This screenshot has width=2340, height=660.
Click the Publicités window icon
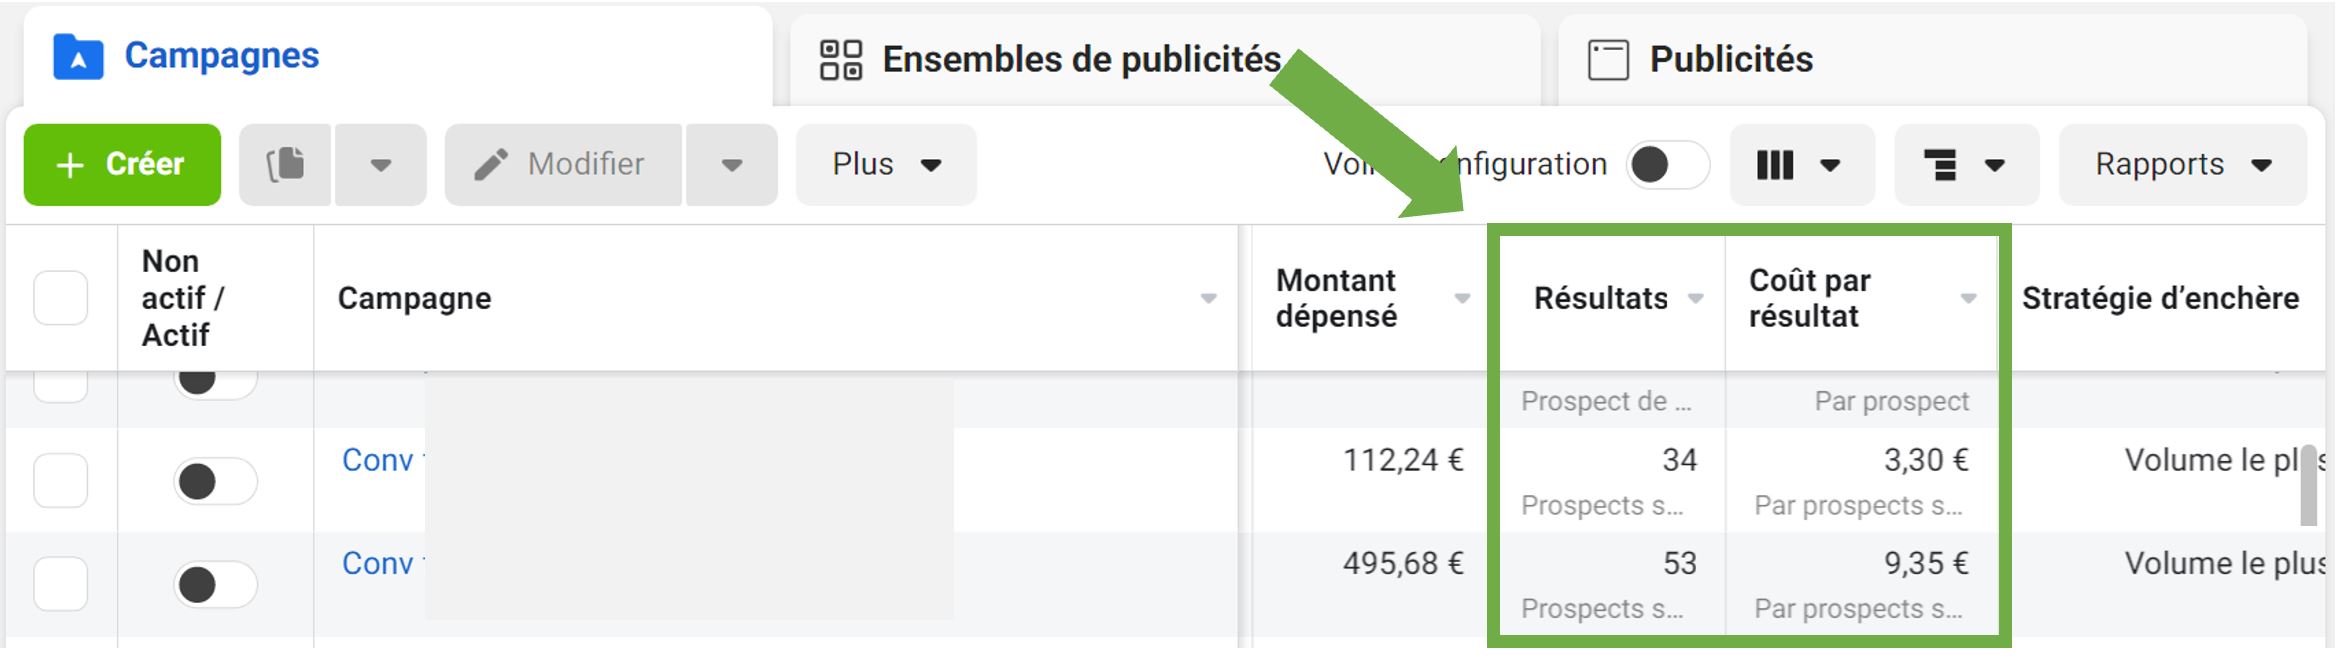(1608, 60)
